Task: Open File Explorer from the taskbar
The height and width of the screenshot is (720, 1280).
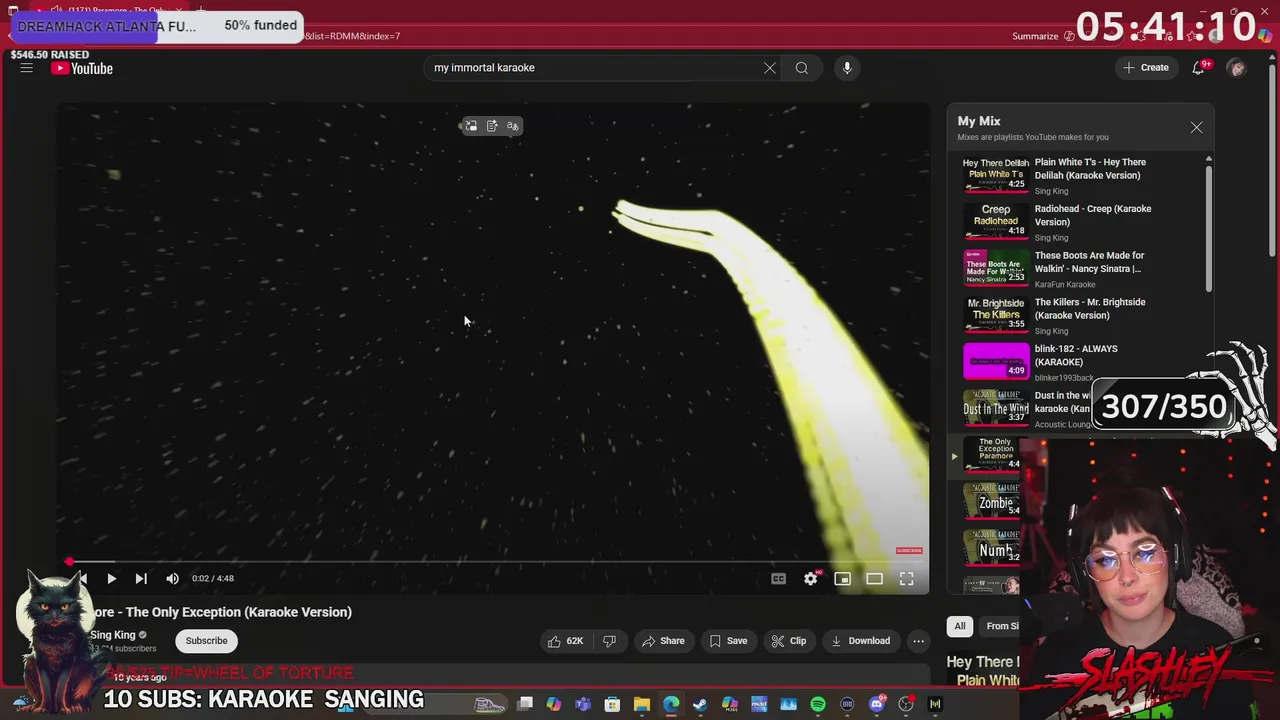Action: click(x=642, y=704)
